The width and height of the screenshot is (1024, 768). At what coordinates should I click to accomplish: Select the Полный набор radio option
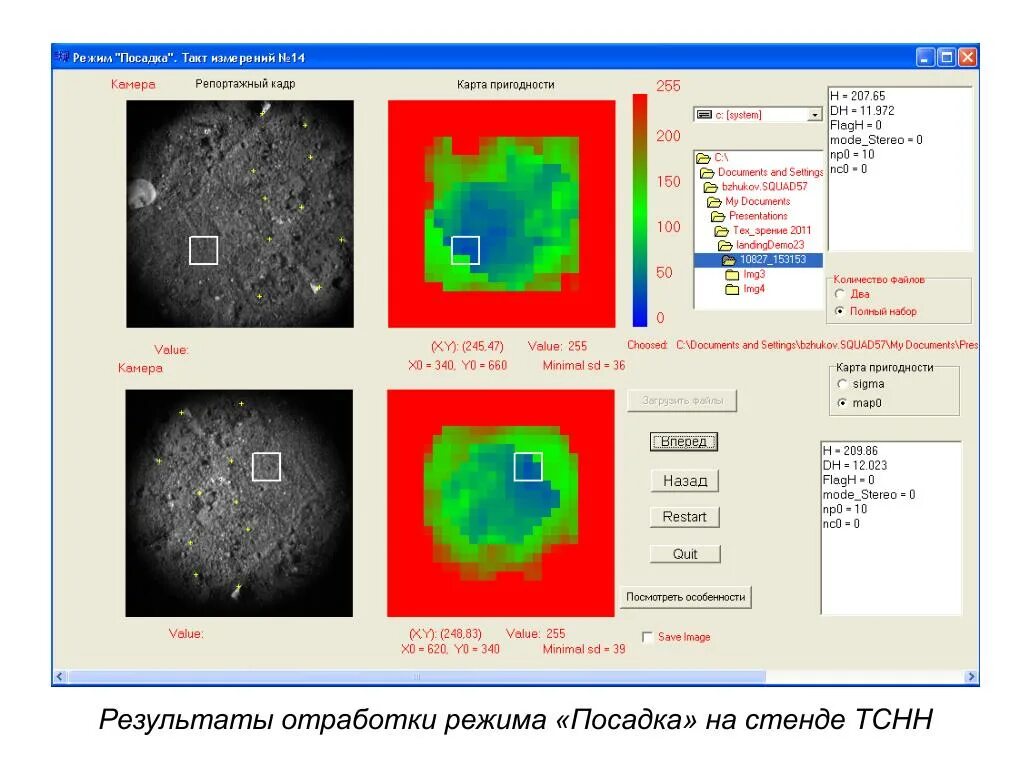pos(840,312)
